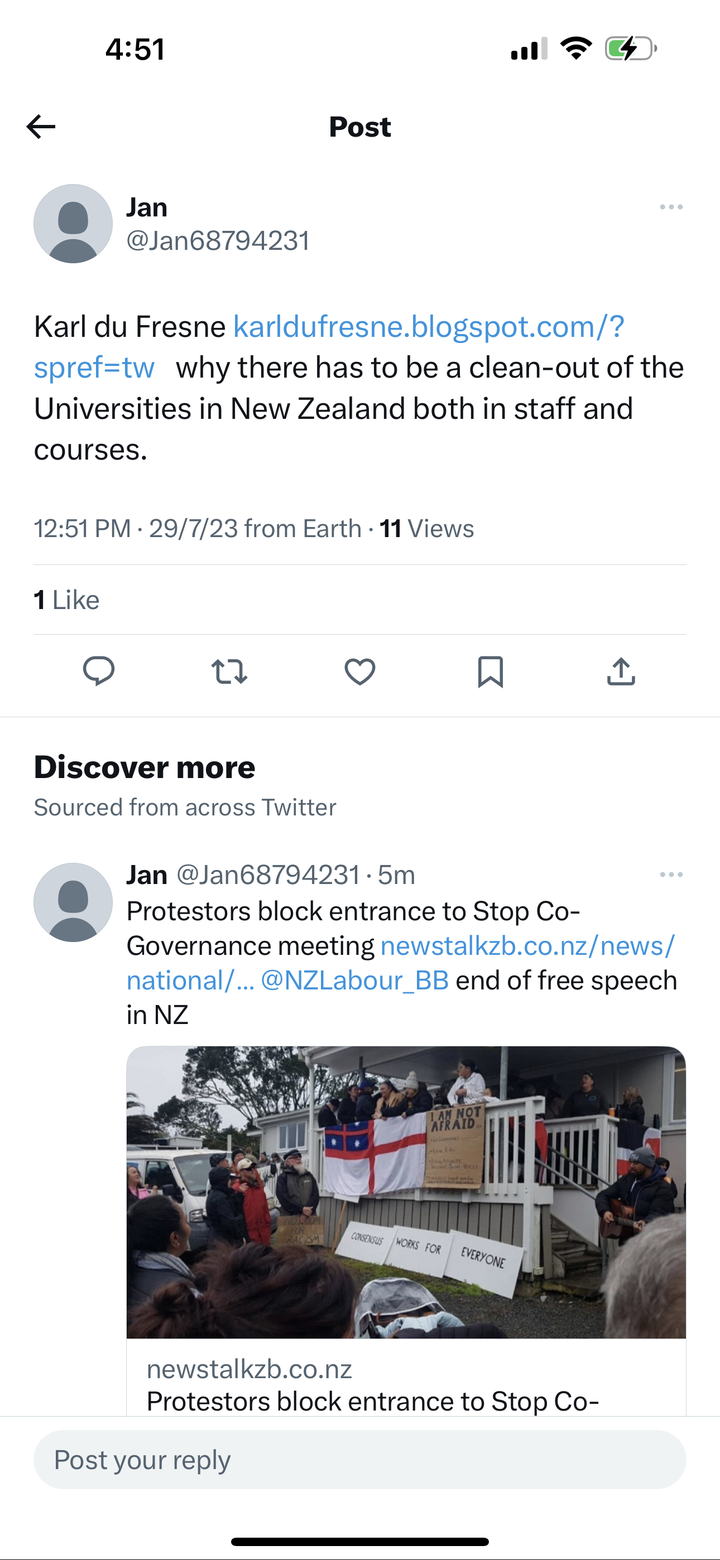This screenshot has width=720, height=1560.
Task: Open the newstalkzb.co.nz news link
Action: coord(527,945)
